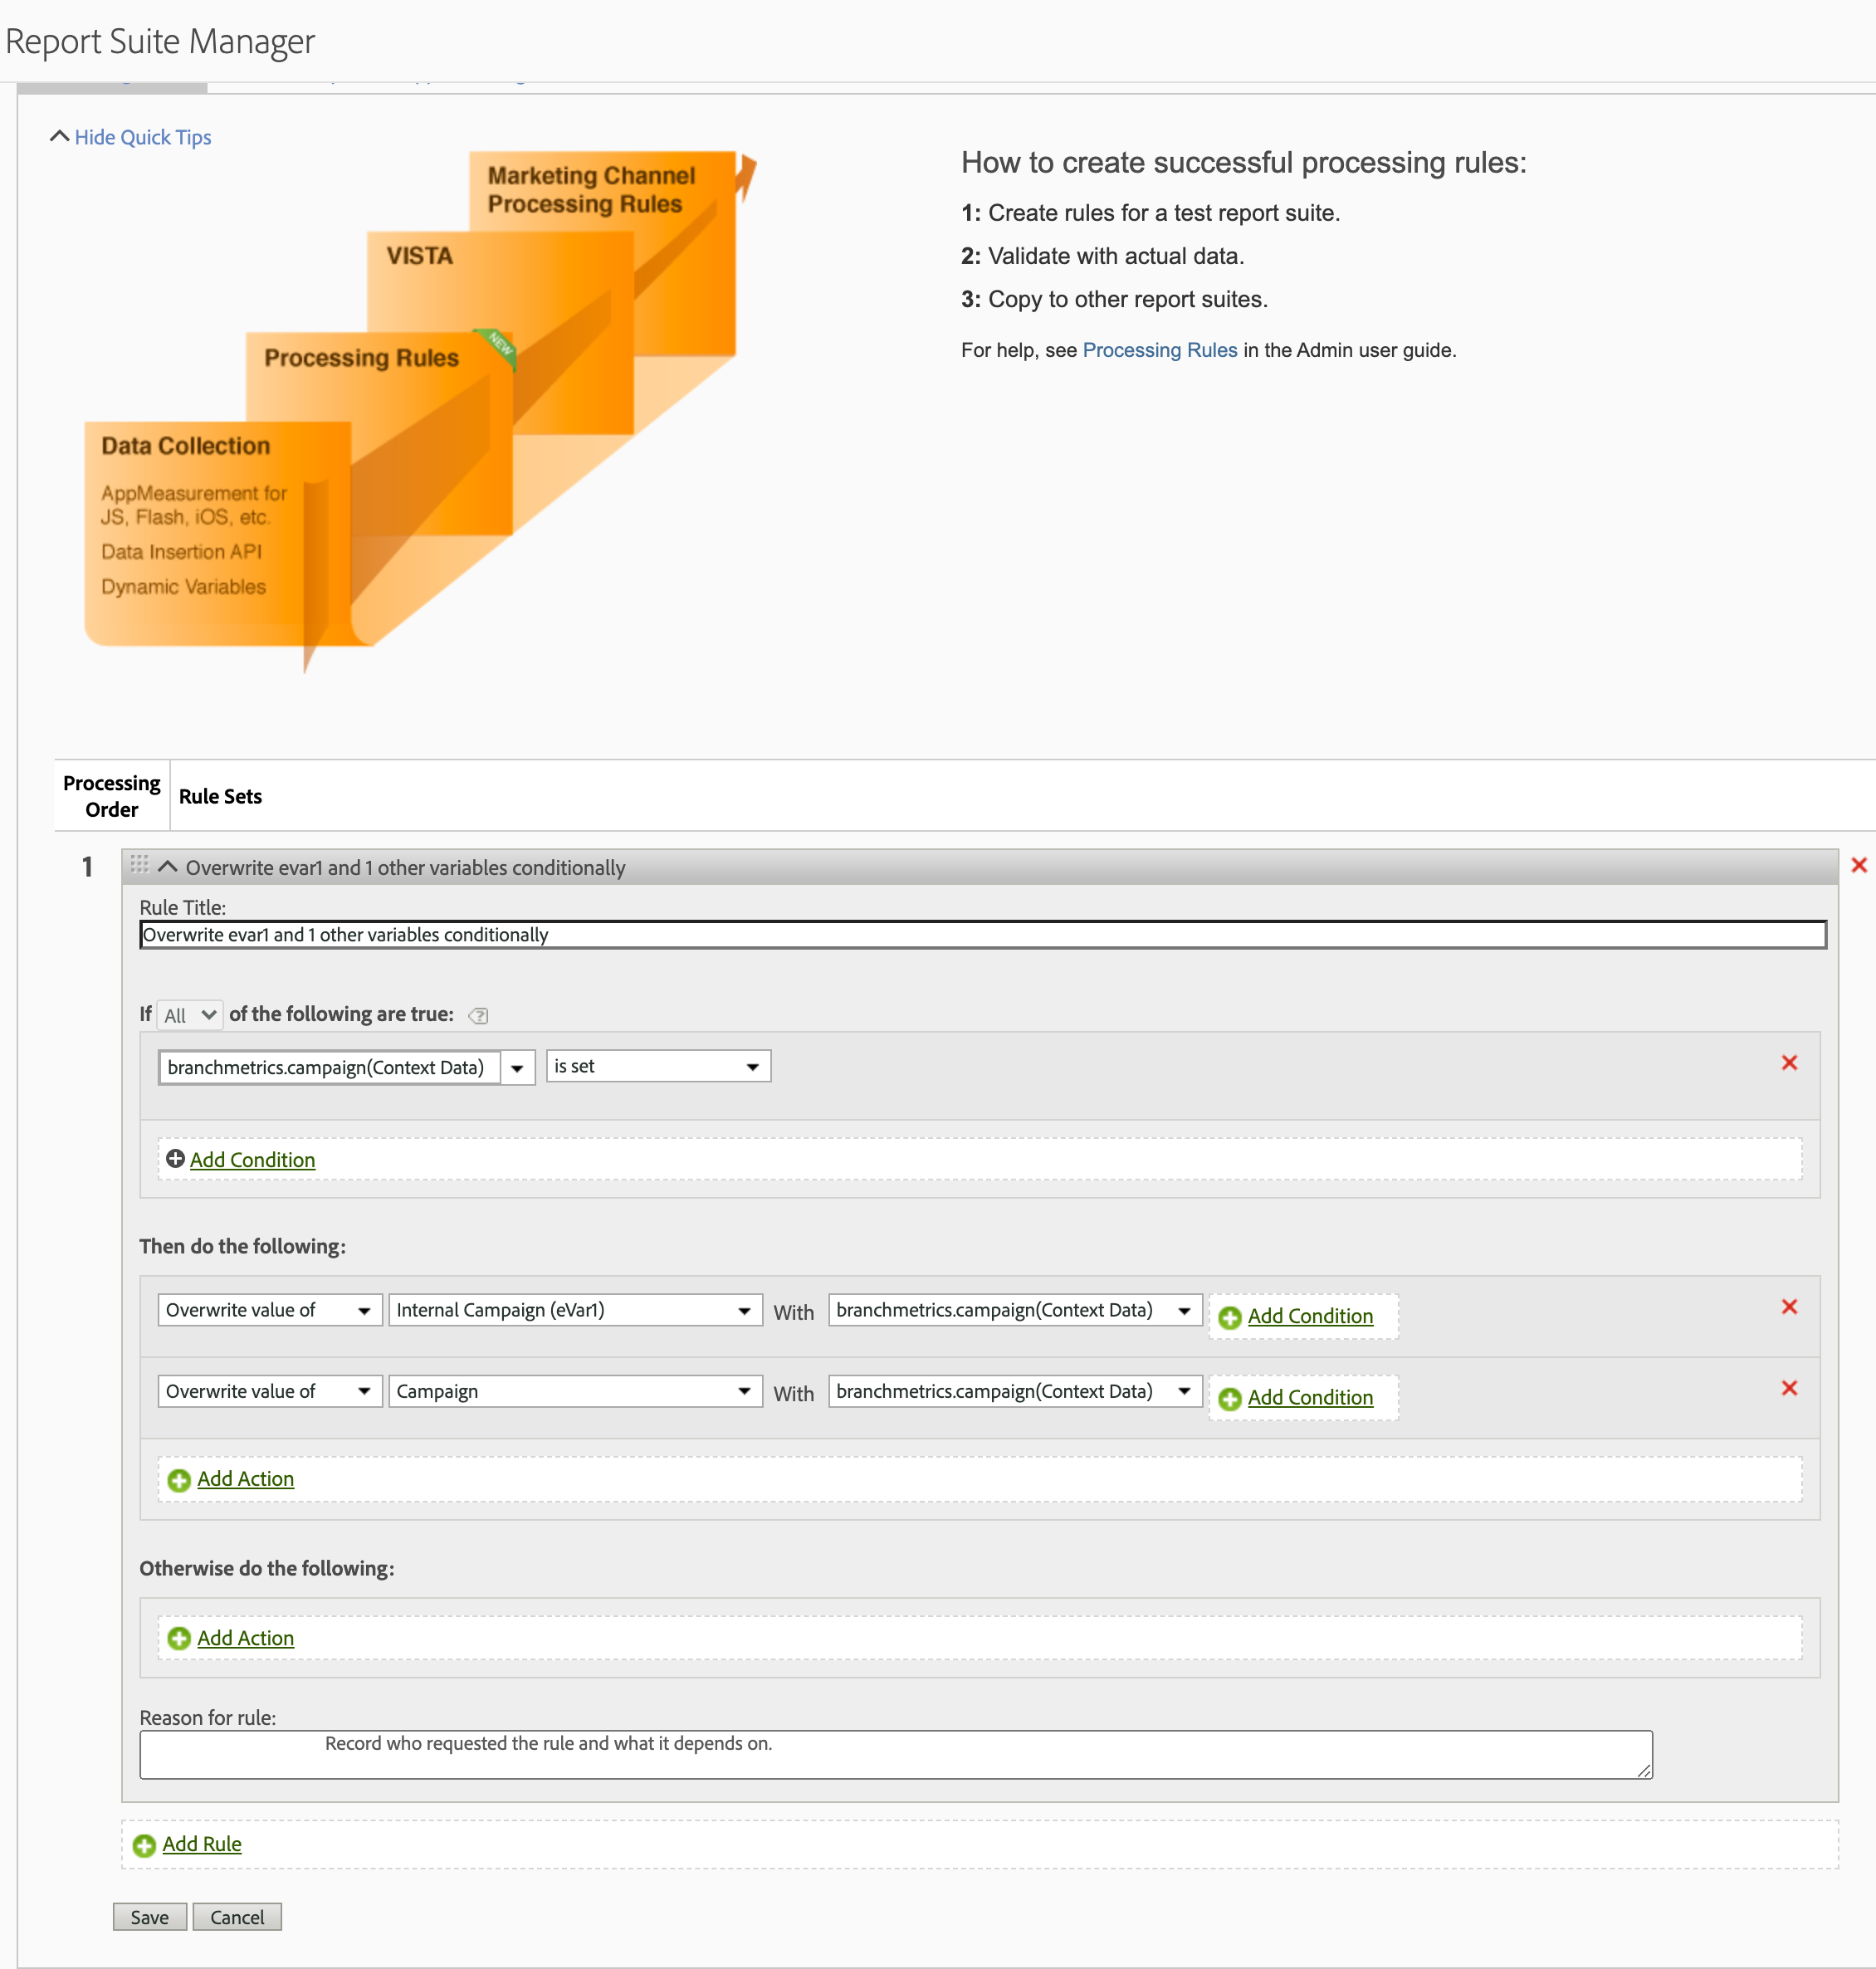Open the Internal Campaign (eVar1) dropdown
The width and height of the screenshot is (1876, 1969).
click(575, 1309)
